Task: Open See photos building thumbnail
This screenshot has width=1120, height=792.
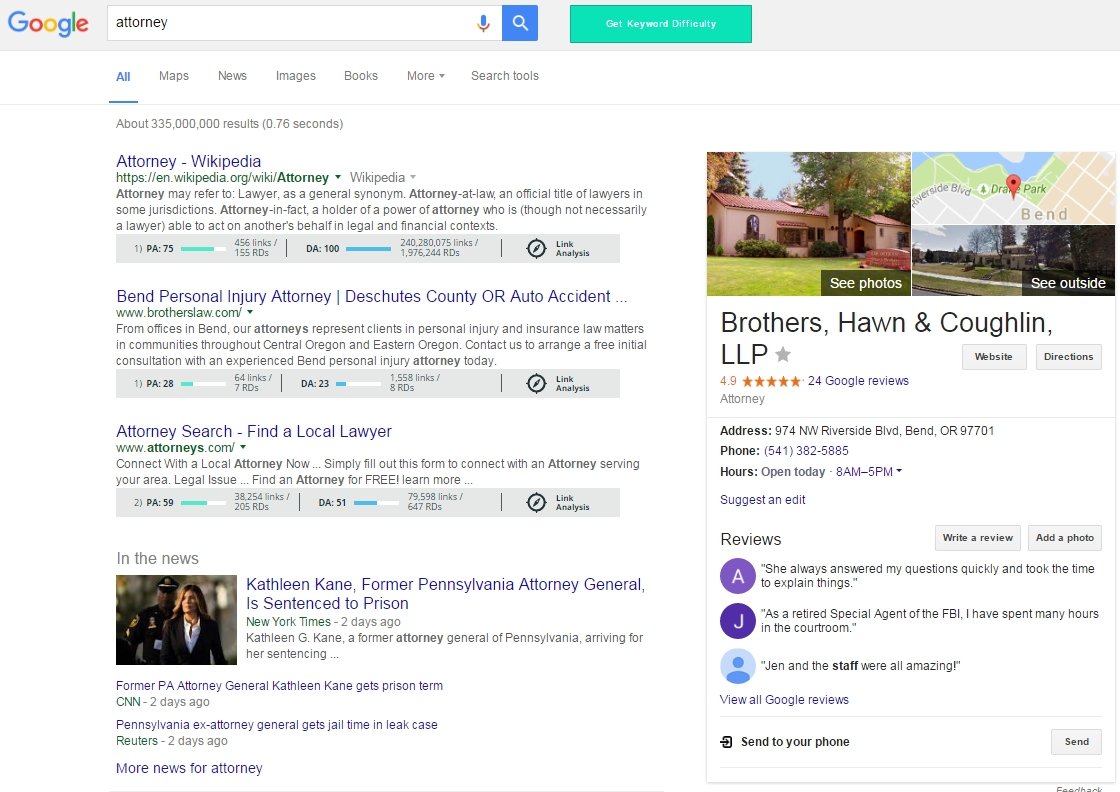Action: click(809, 224)
